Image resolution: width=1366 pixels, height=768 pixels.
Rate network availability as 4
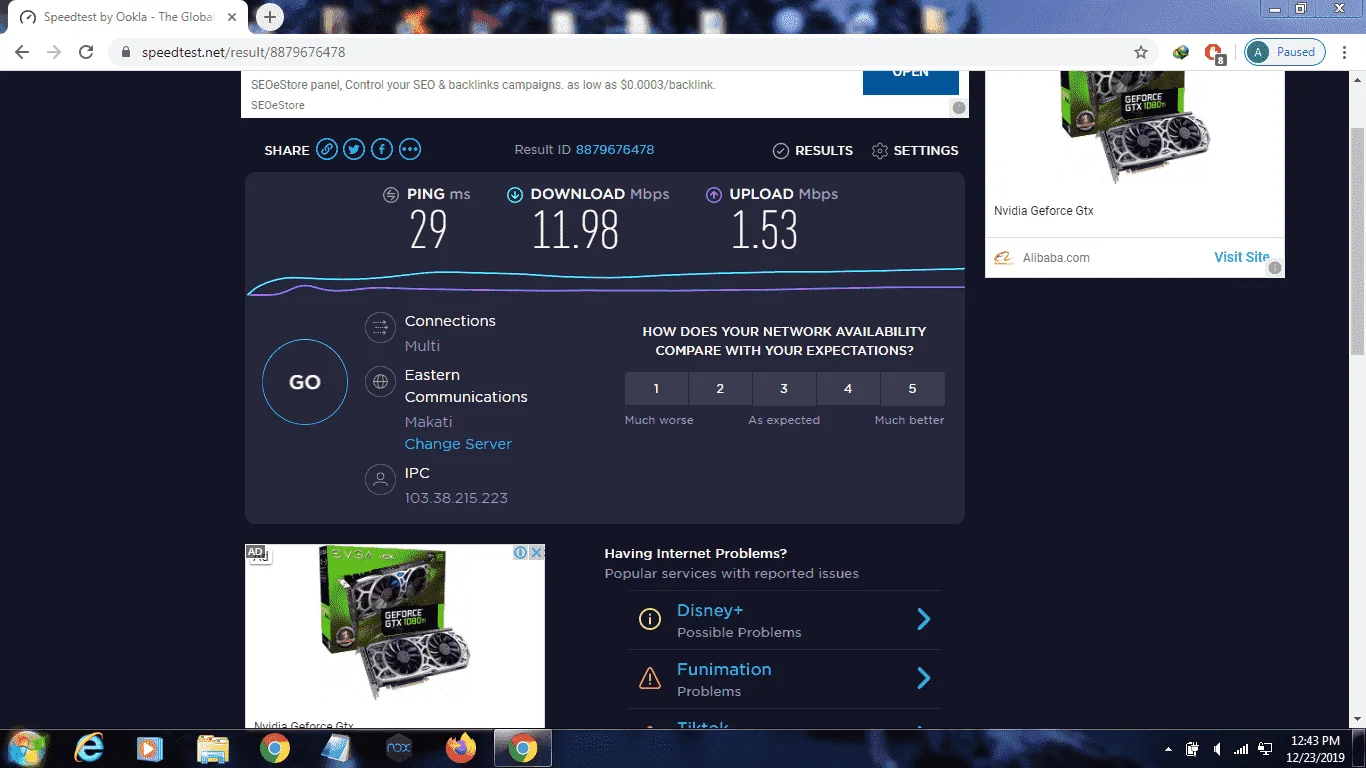848,388
